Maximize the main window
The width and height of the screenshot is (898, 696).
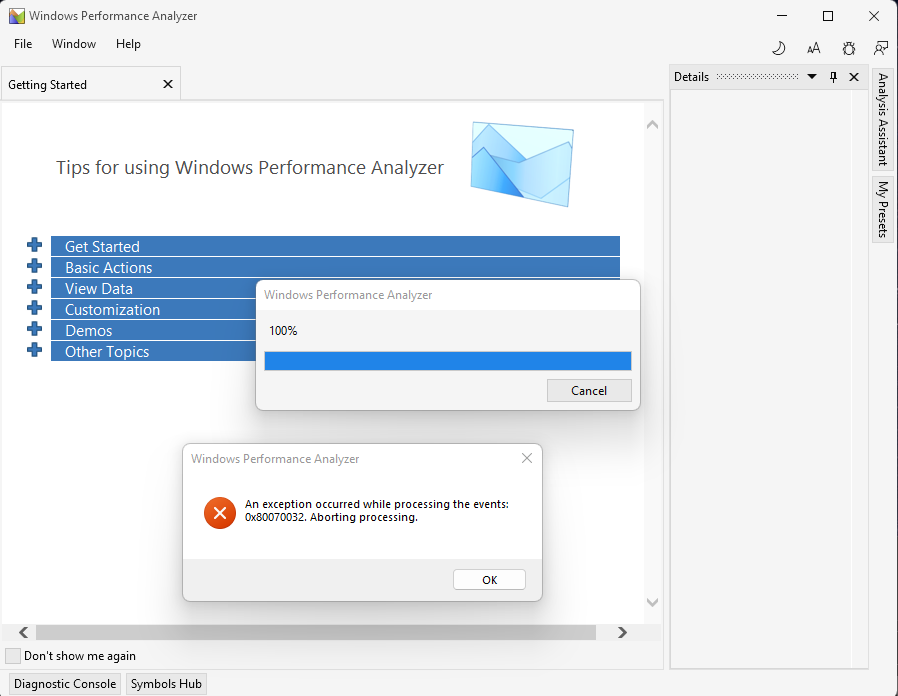pos(828,16)
